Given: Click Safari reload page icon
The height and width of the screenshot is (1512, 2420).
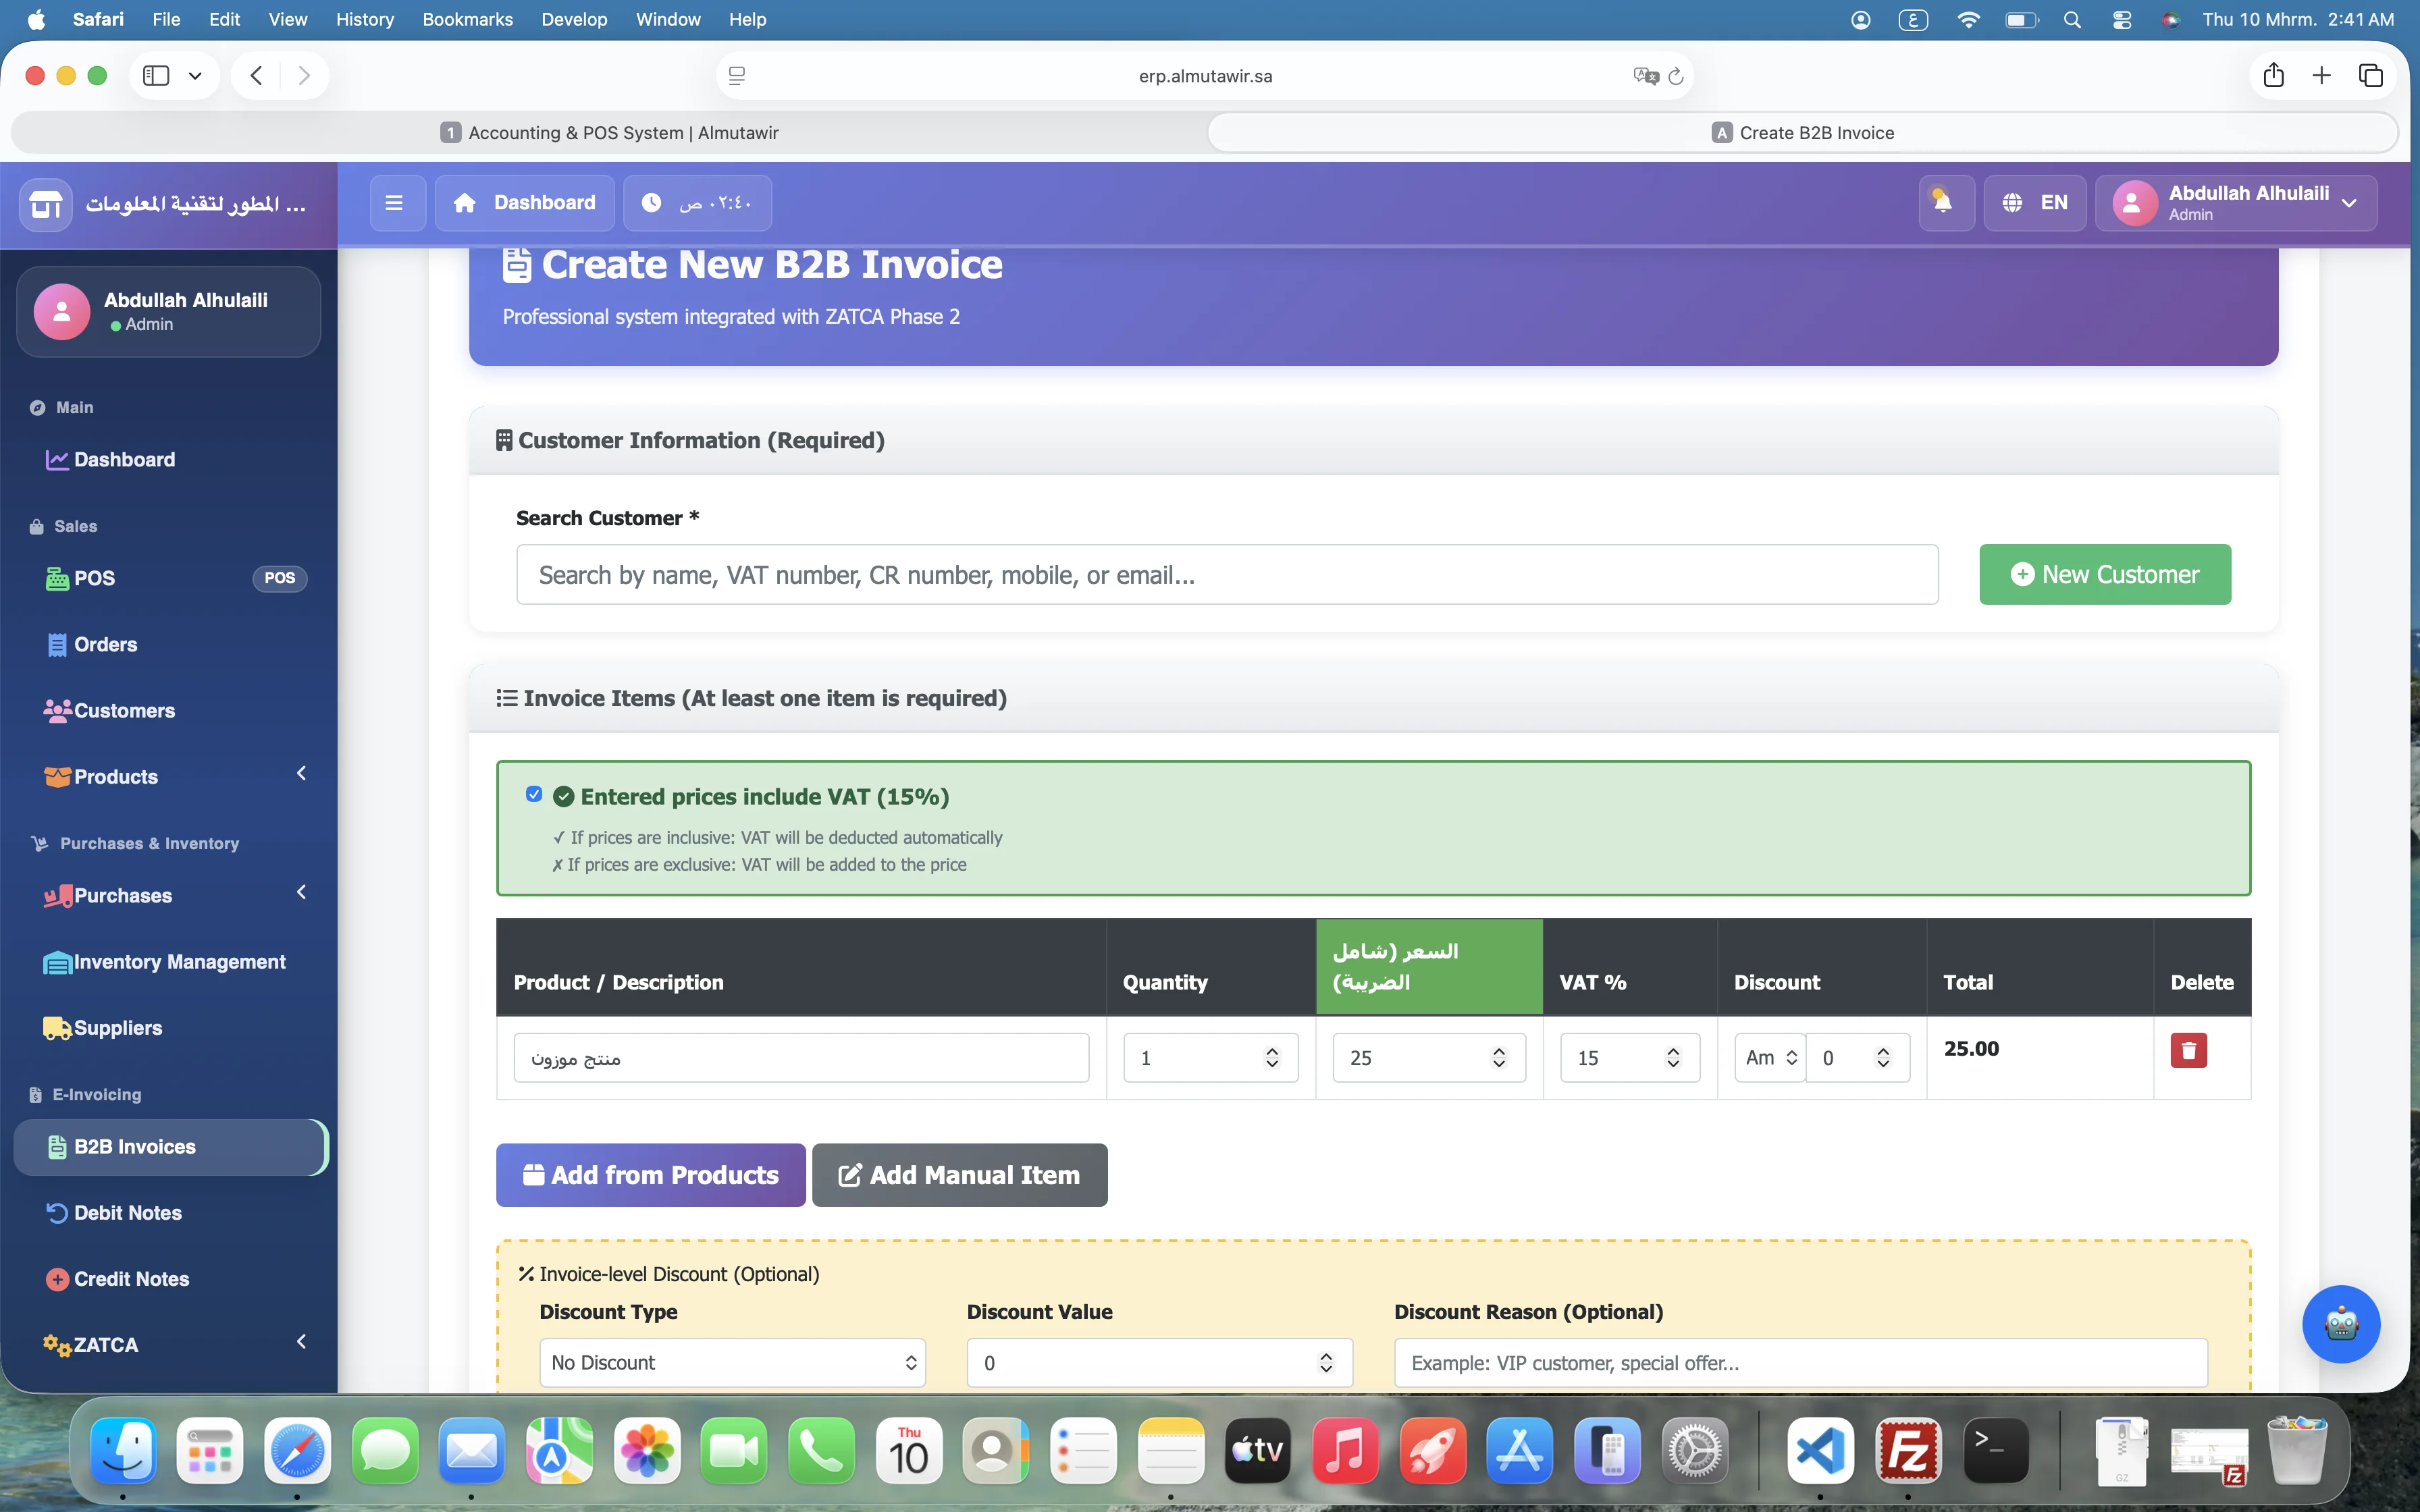Looking at the screenshot, I should click(1676, 76).
